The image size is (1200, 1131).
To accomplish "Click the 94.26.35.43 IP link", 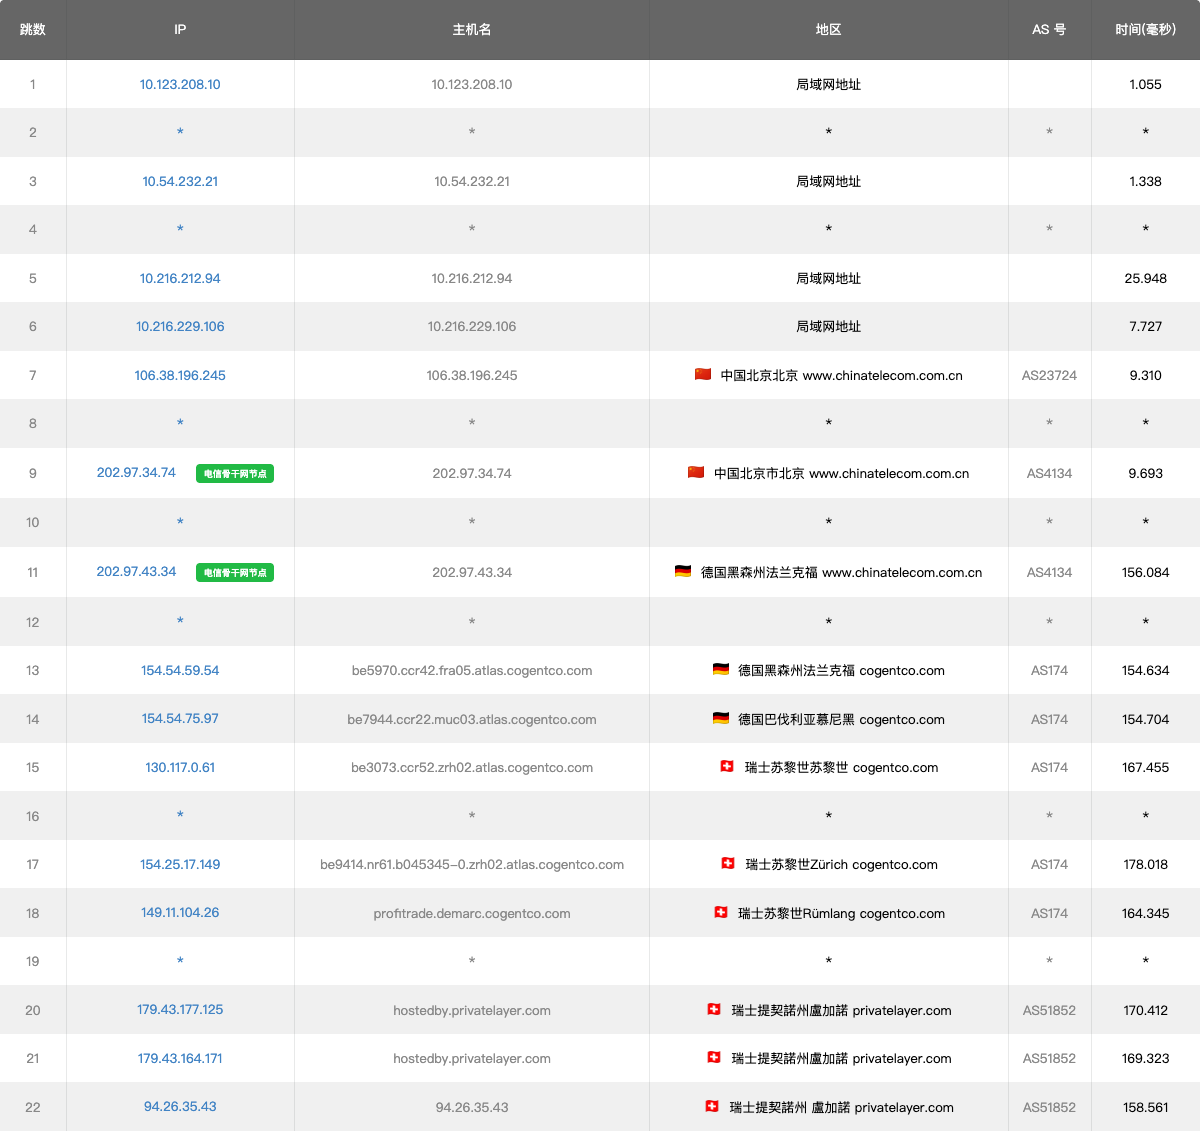I will [x=180, y=1107].
